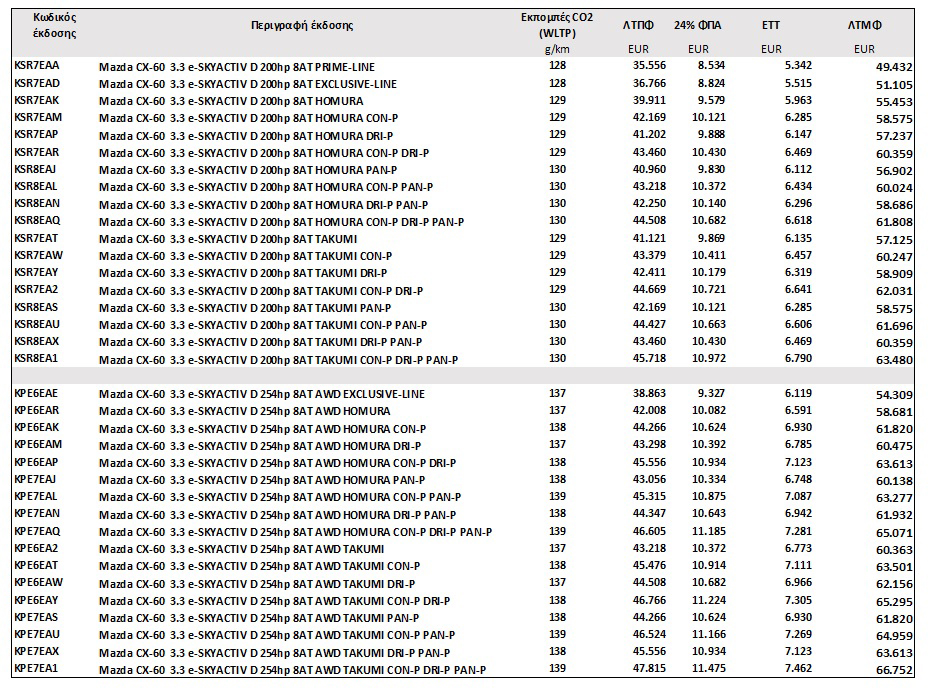The height and width of the screenshot is (694, 930).
Task: Select registration tax value 7.462
Action: coord(798,668)
